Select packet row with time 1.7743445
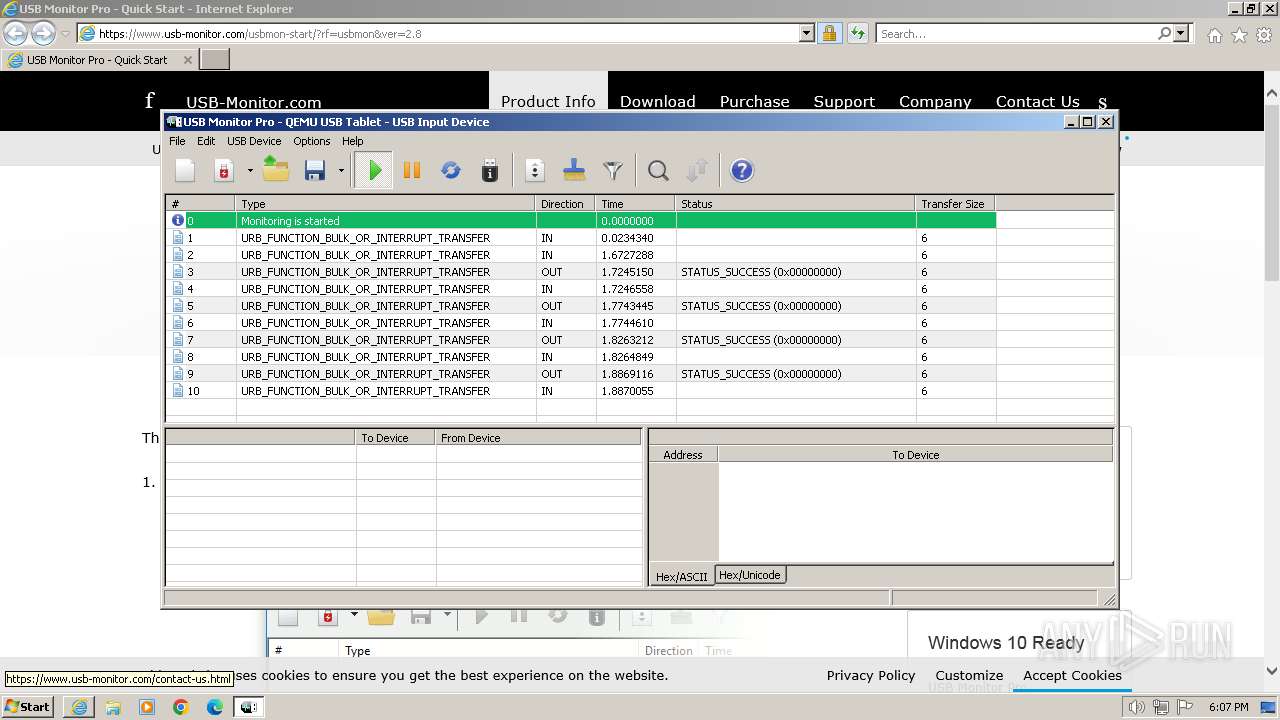The image size is (1280, 720). coord(581,306)
